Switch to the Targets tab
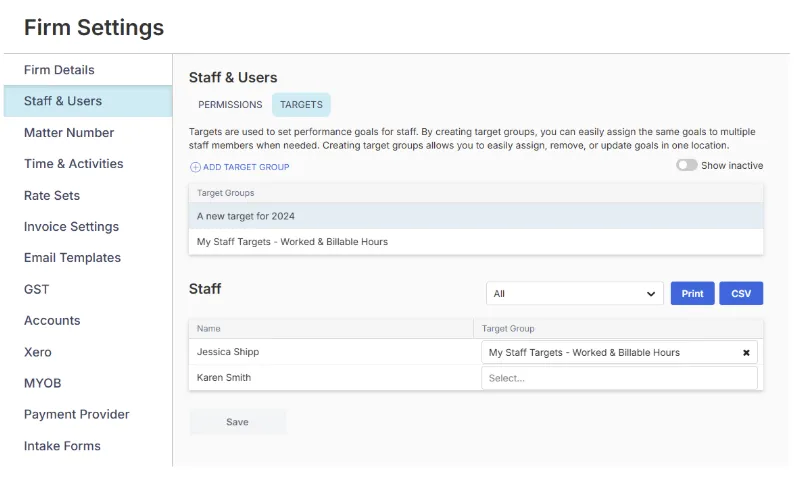802x481 pixels. click(301, 105)
